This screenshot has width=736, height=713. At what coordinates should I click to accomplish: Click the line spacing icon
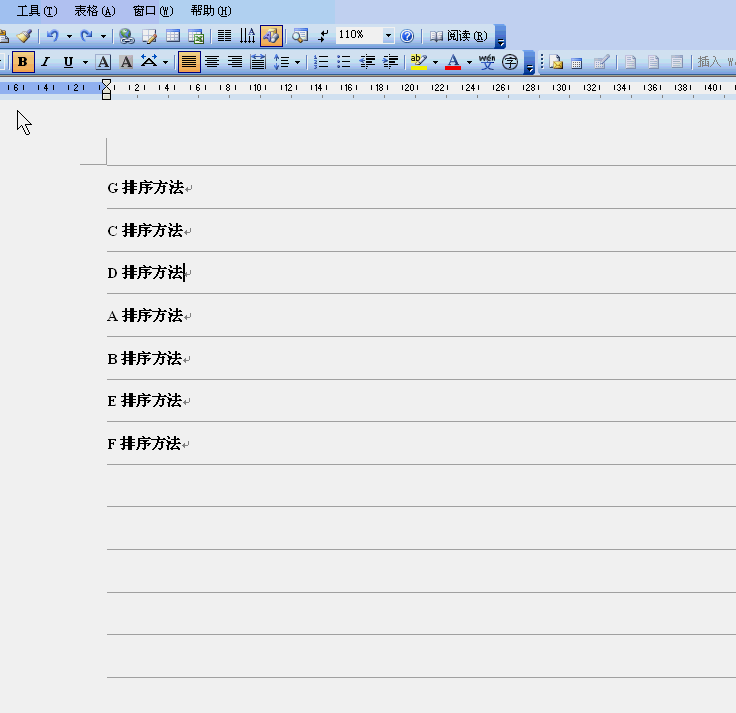[x=281, y=62]
